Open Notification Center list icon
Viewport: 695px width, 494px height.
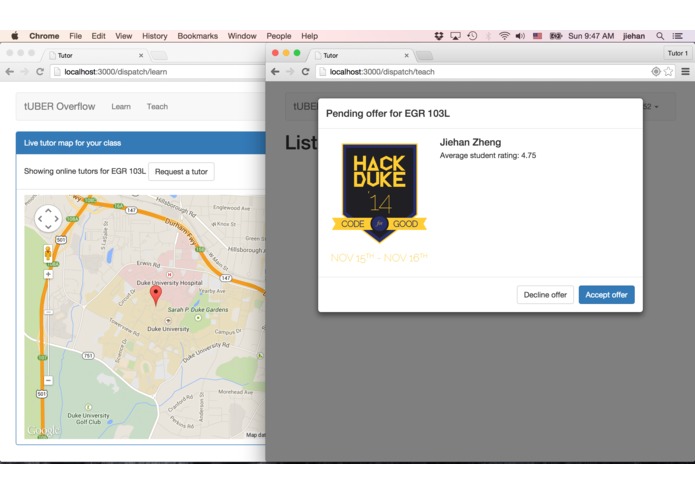[678, 36]
